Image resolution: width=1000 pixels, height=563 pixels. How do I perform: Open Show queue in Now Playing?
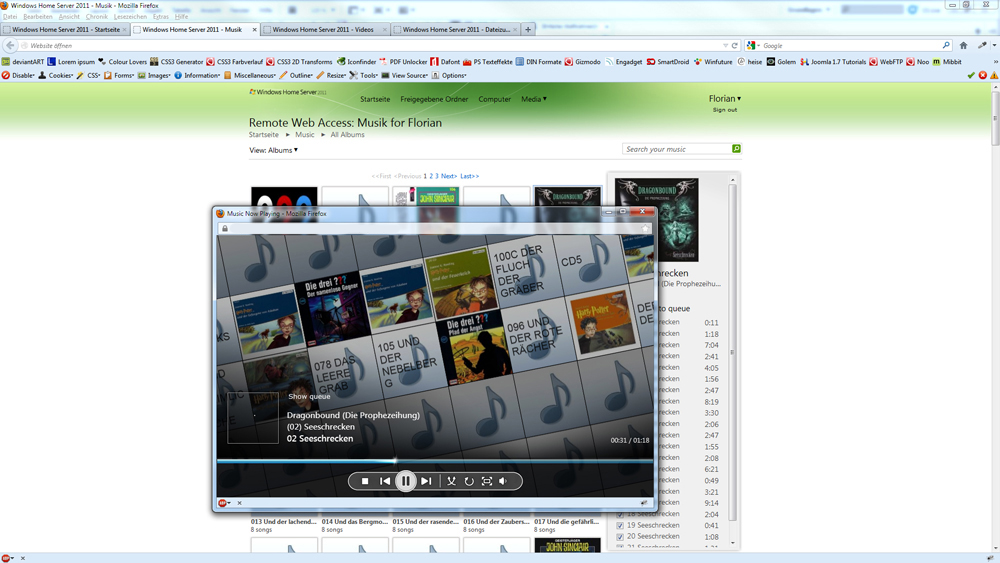(x=309, y=397)
